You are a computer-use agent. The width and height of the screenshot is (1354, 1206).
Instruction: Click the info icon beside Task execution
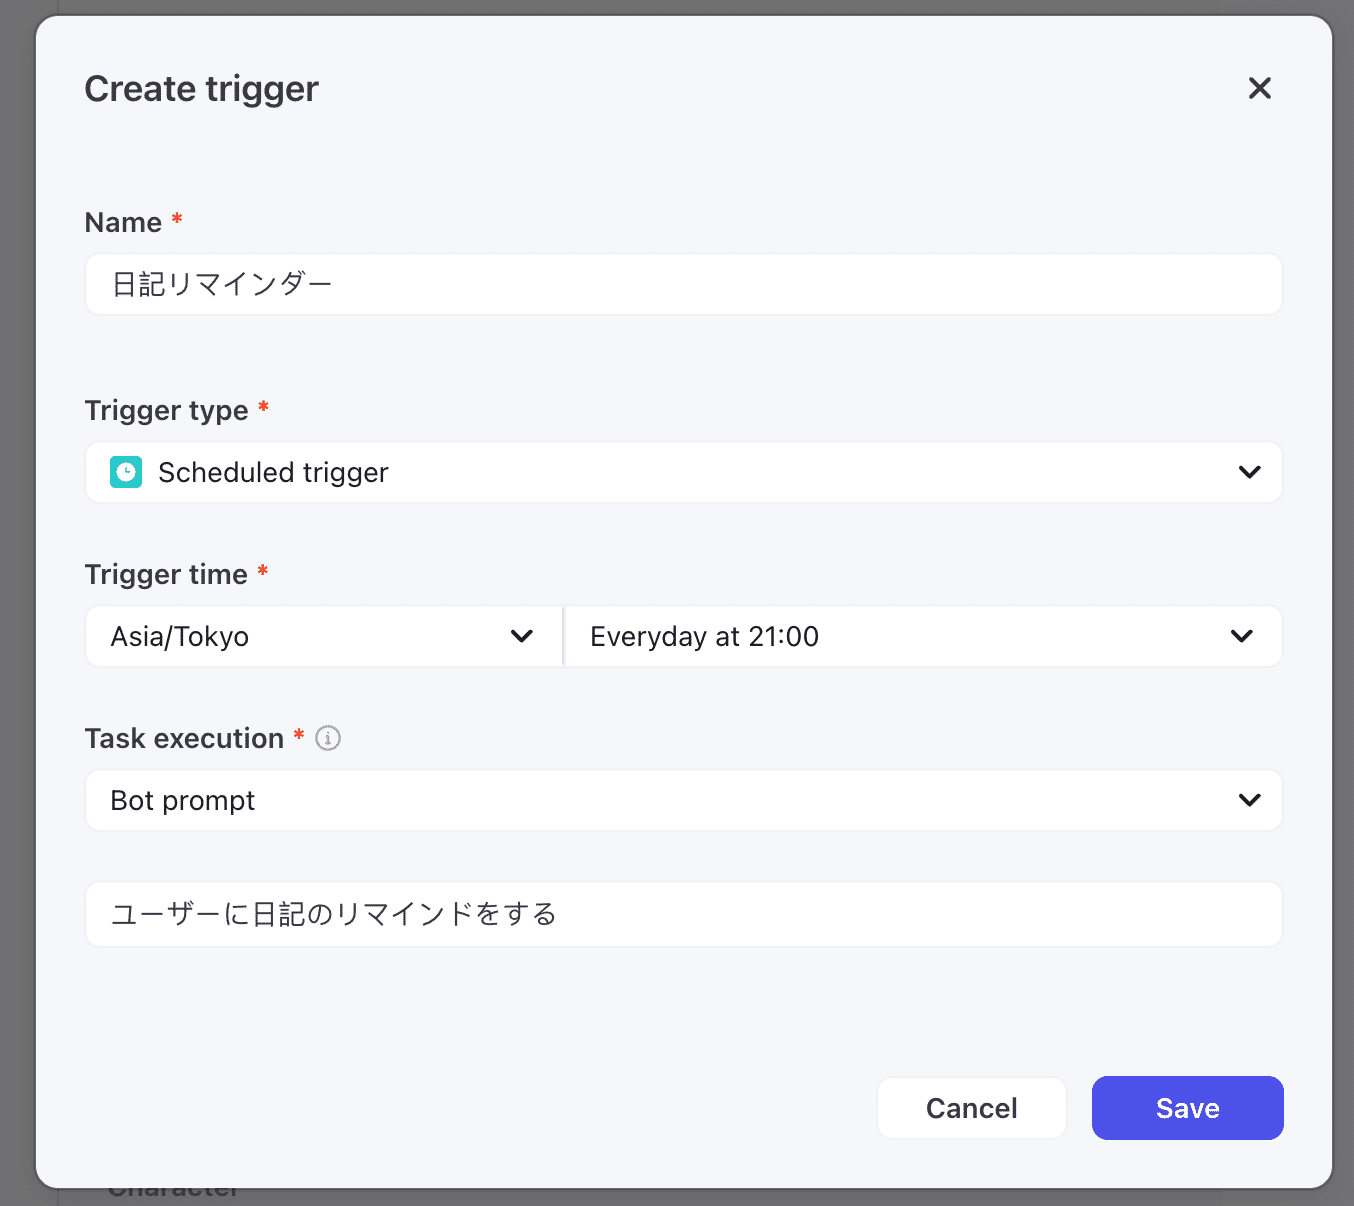(x=328, y=738)
